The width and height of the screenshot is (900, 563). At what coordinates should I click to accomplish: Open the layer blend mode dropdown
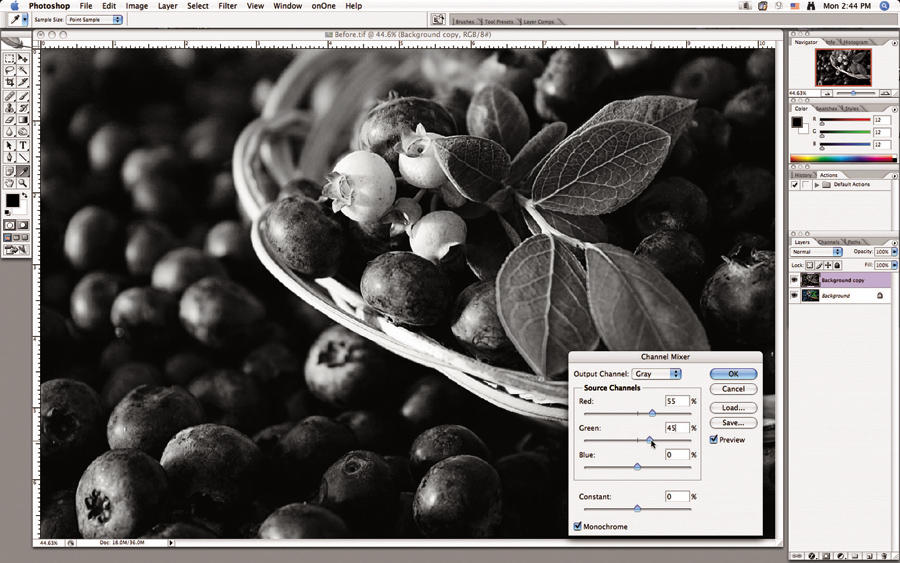click(x=816, y=252)
